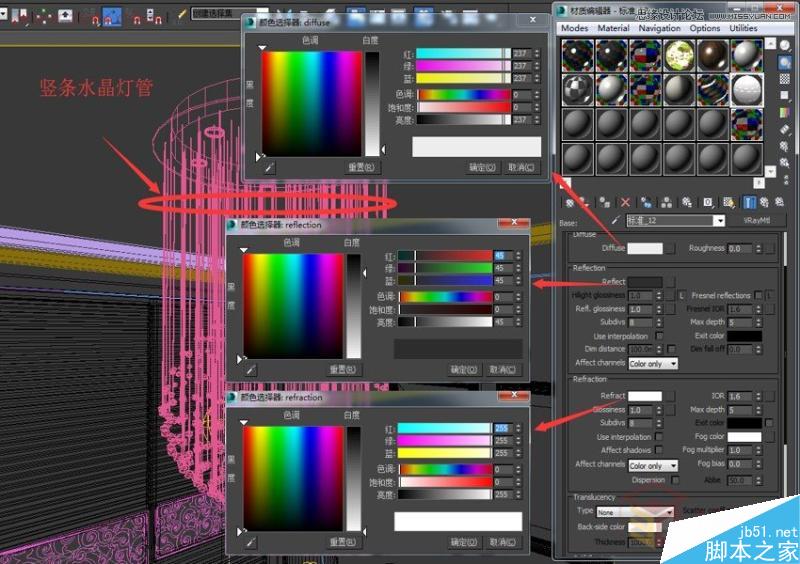Open the Navigation menu in material editor
Image resolution: width=800 pixels, height=564 pixels.
click(x=659, y=28)
